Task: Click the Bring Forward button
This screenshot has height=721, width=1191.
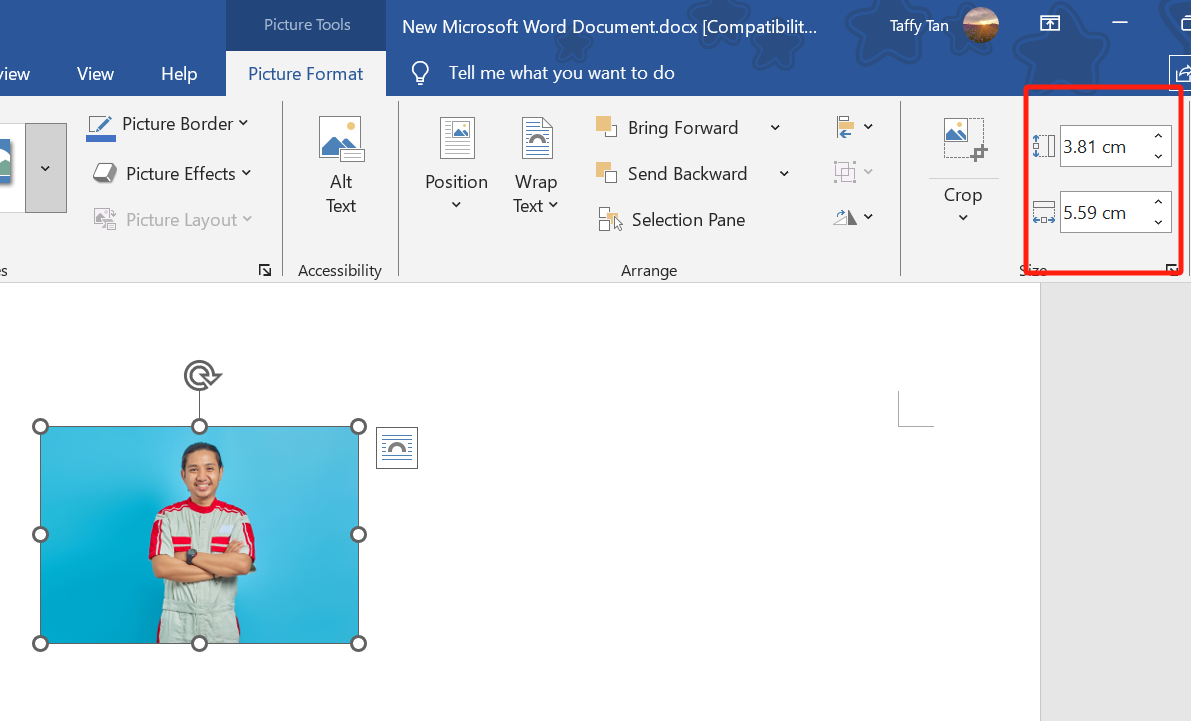Action: pyautogui.click(x=668, y=128)
